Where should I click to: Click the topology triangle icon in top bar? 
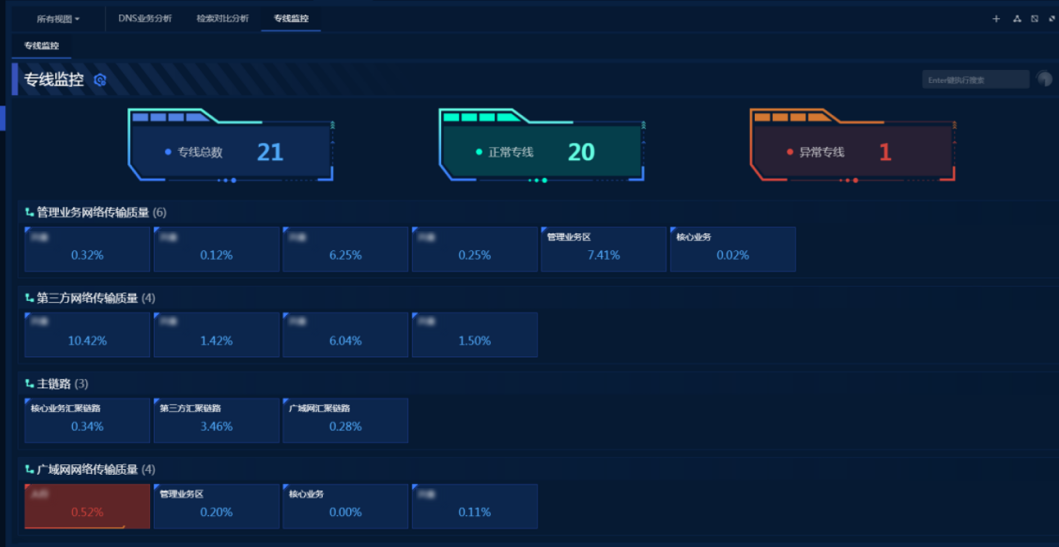[1017, 19]
